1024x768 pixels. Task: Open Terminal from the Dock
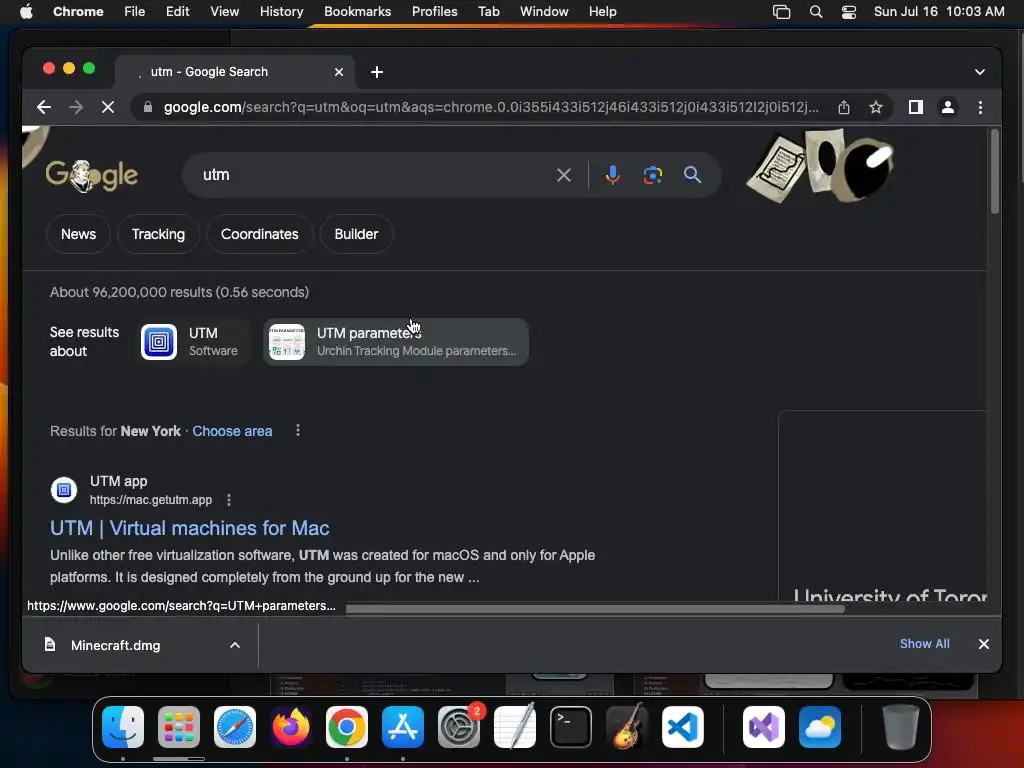[x=571, y=727]
